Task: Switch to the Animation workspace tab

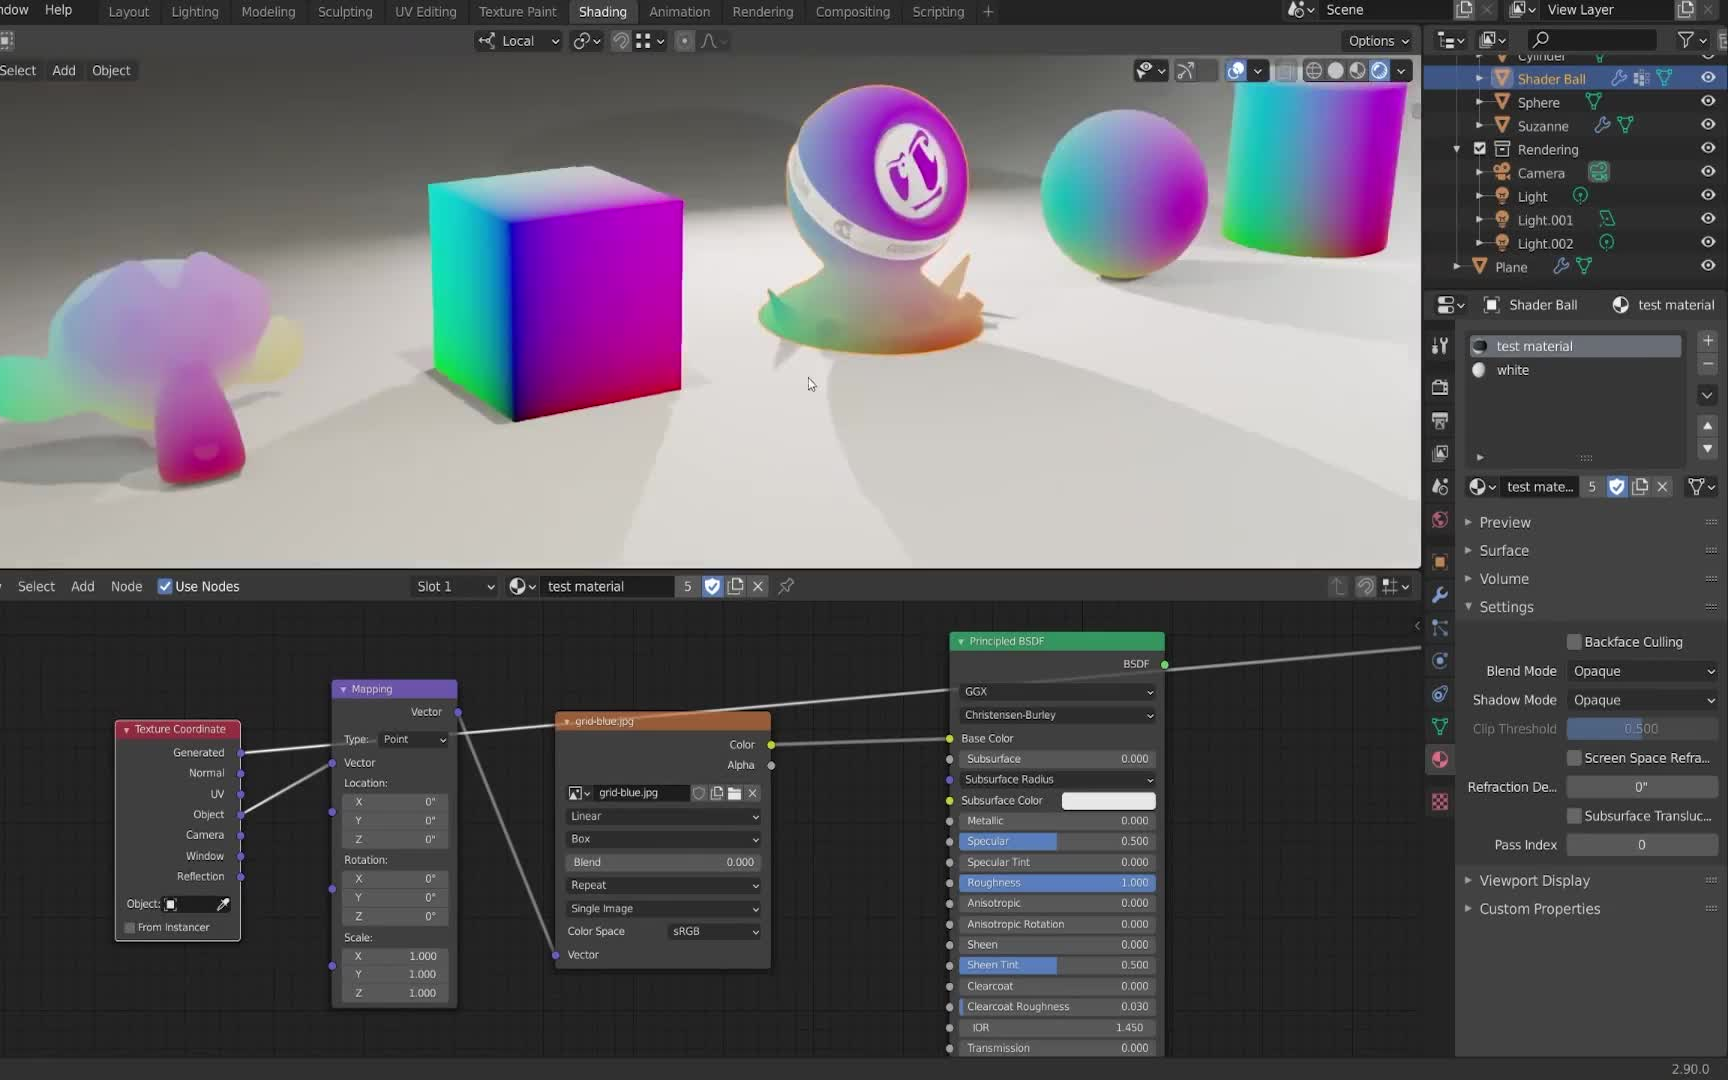Action: [x=679, y=11]
